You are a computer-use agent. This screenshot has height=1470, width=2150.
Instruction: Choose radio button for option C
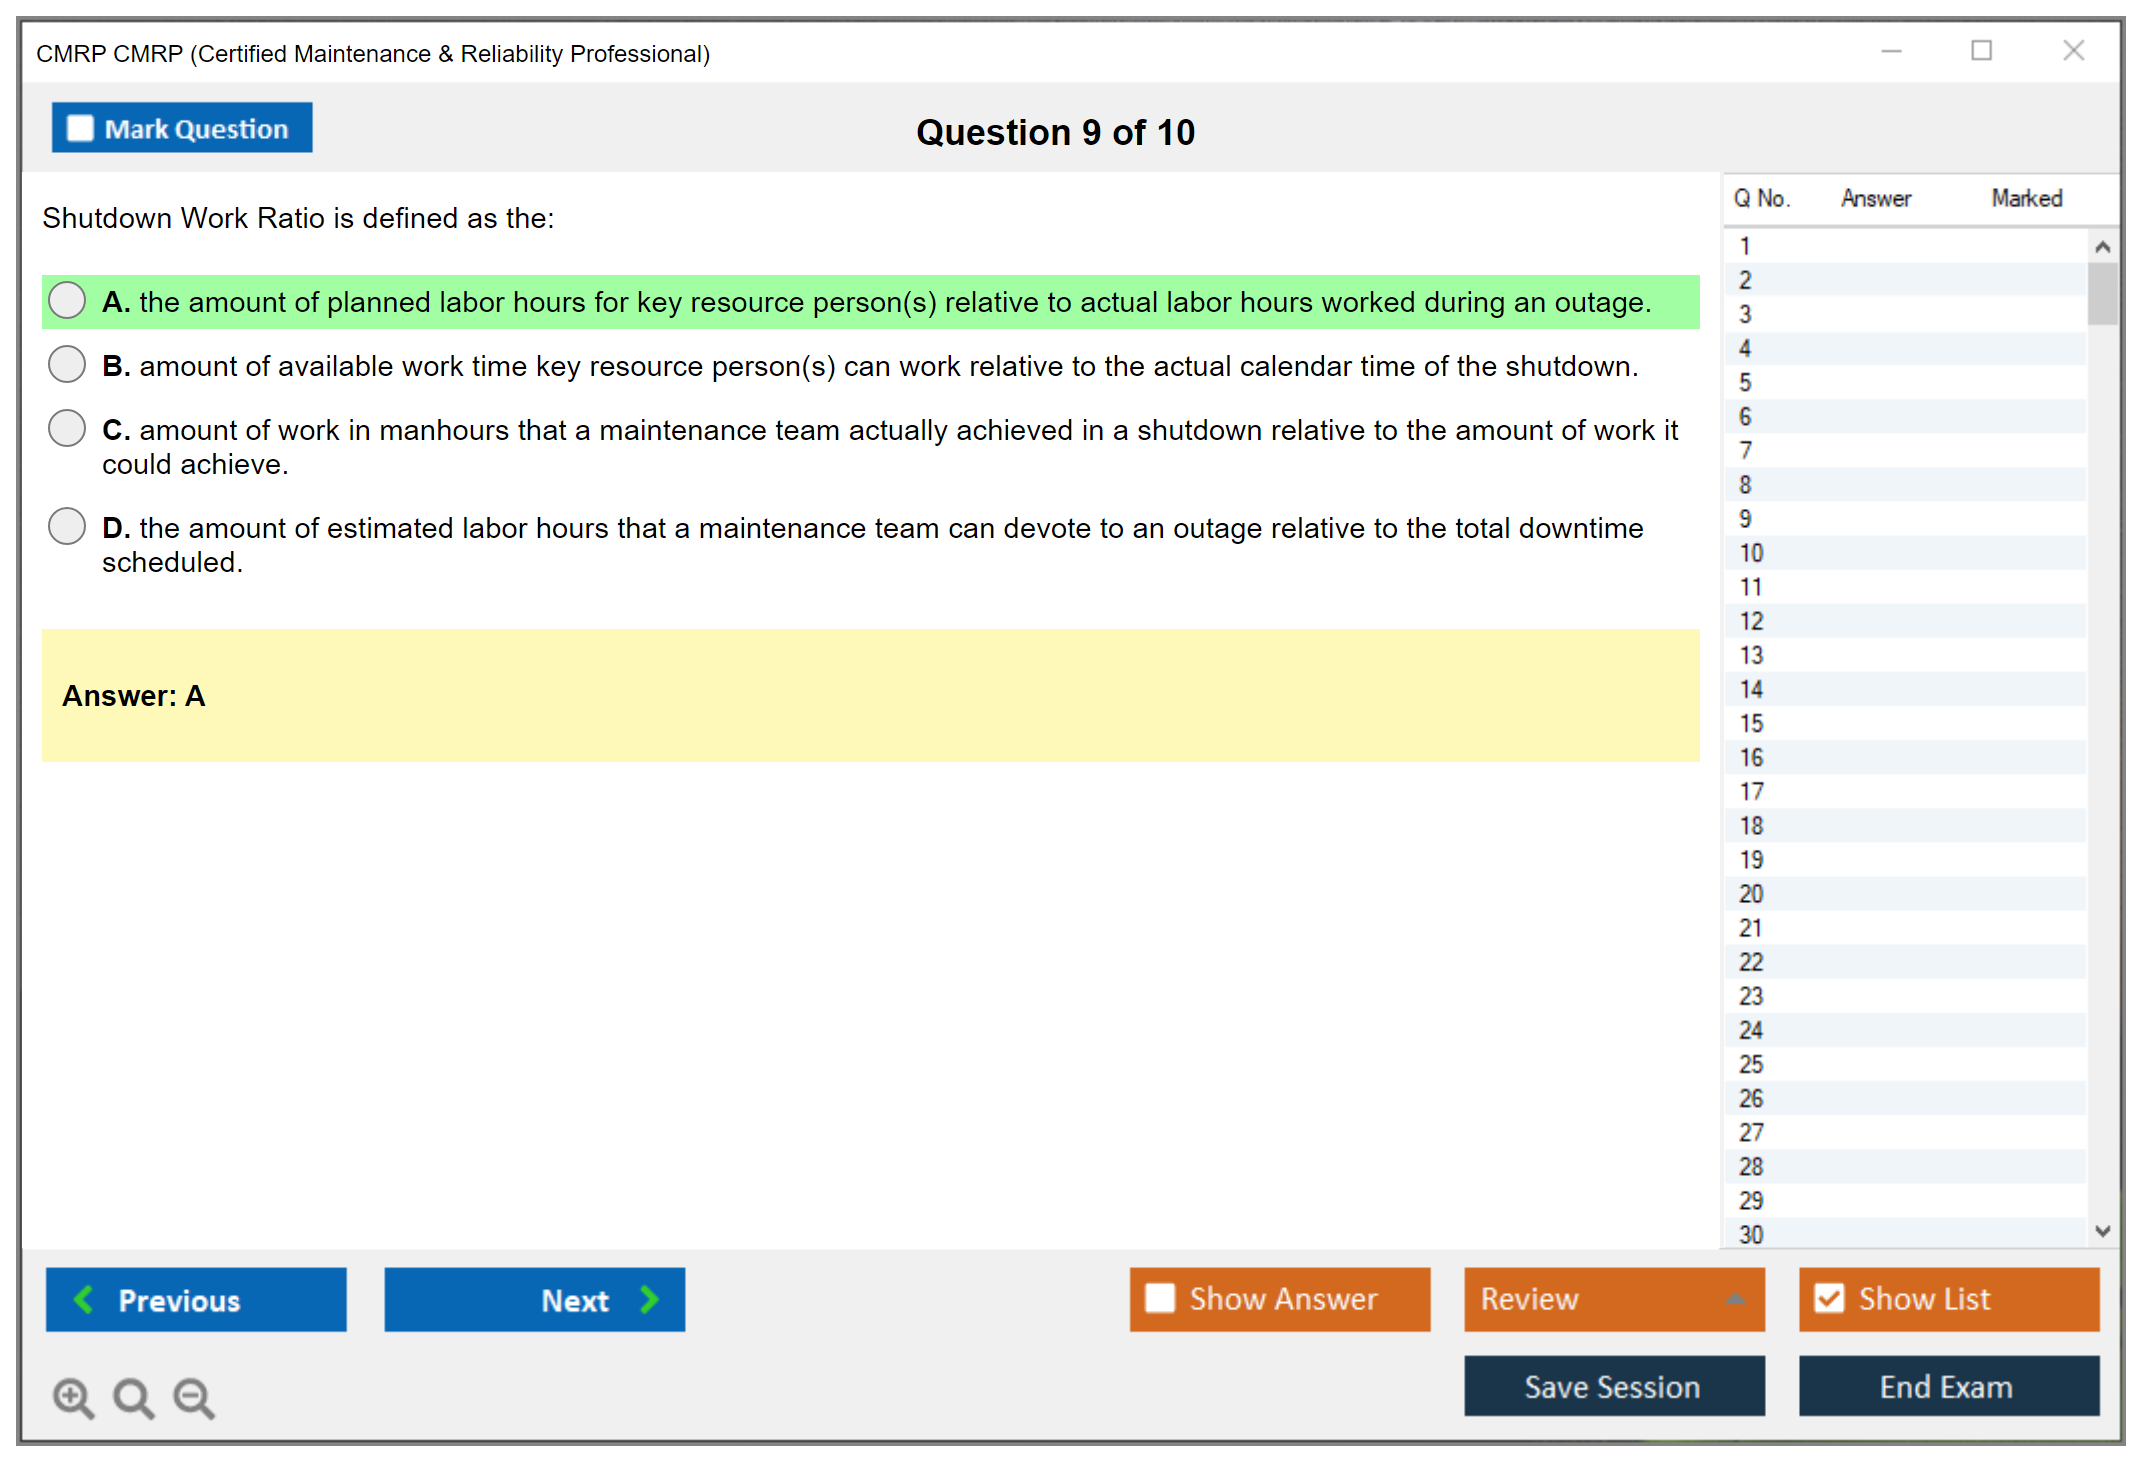click(x=67, y=428)
